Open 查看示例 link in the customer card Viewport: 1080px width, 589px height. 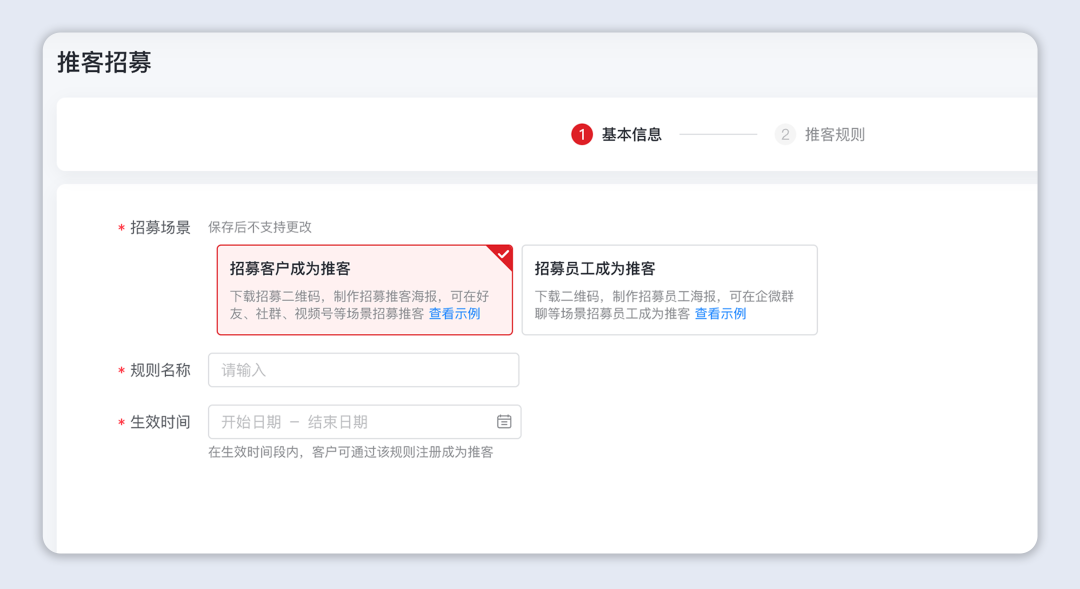tap(454, 314)
